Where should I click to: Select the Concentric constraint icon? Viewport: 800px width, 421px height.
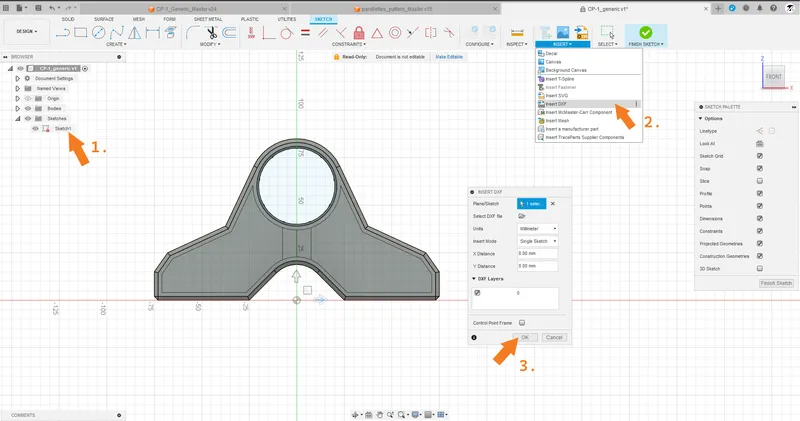click(x=395, y=33)
